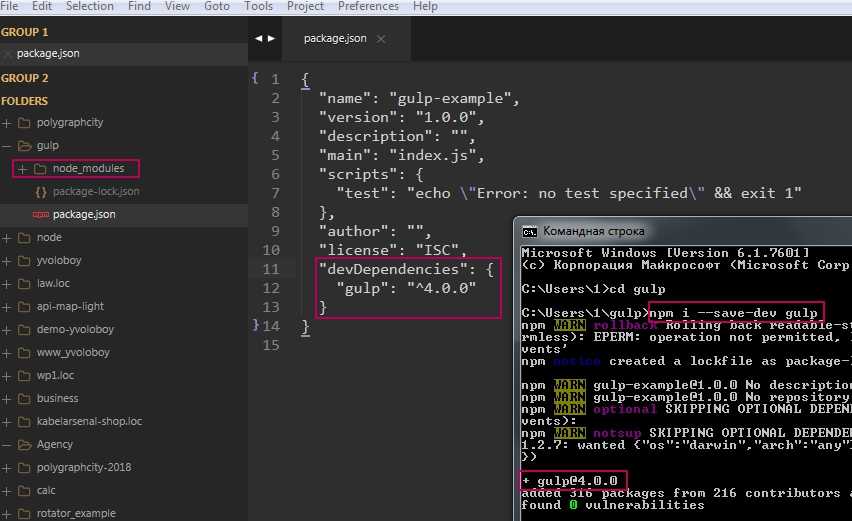Viewport: 852px width, 521px height.
Task: Click the npm icon beside package.json in gulp folder
Action: 40,214
